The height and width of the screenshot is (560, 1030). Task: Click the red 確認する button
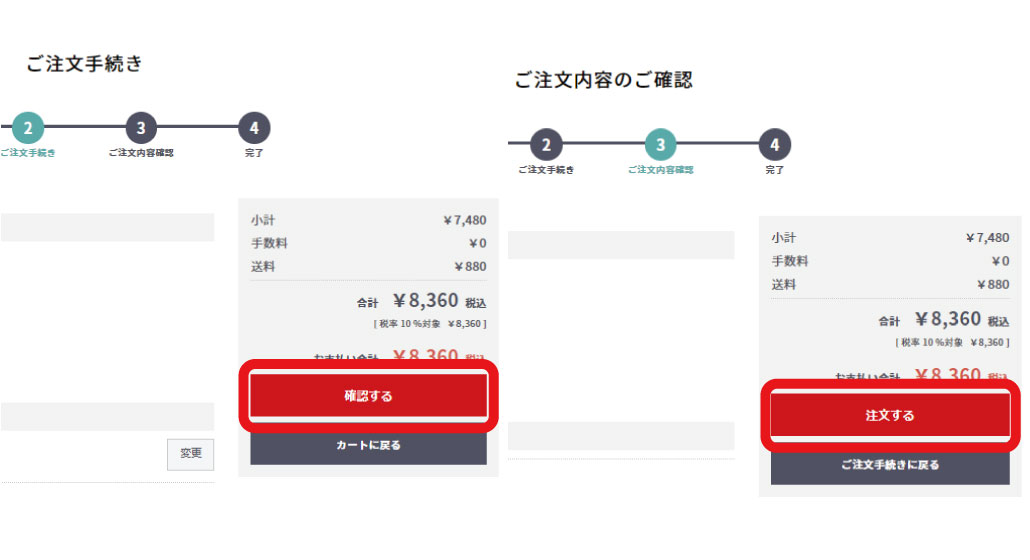tap(368, 395)
